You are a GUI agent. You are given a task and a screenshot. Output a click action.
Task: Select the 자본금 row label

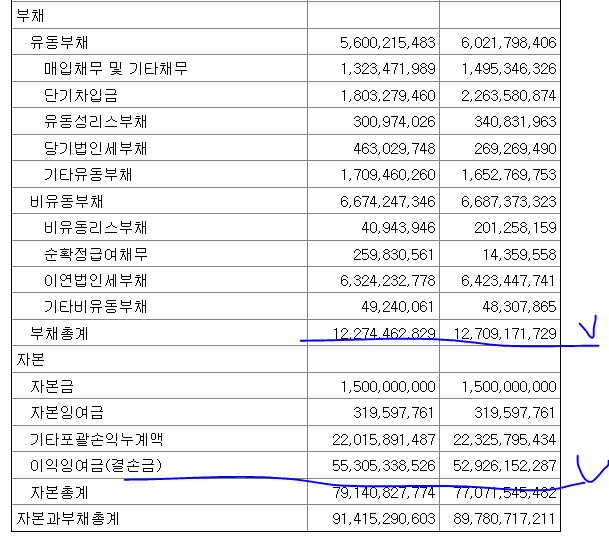pyautogui.click(x=52, y=386)
